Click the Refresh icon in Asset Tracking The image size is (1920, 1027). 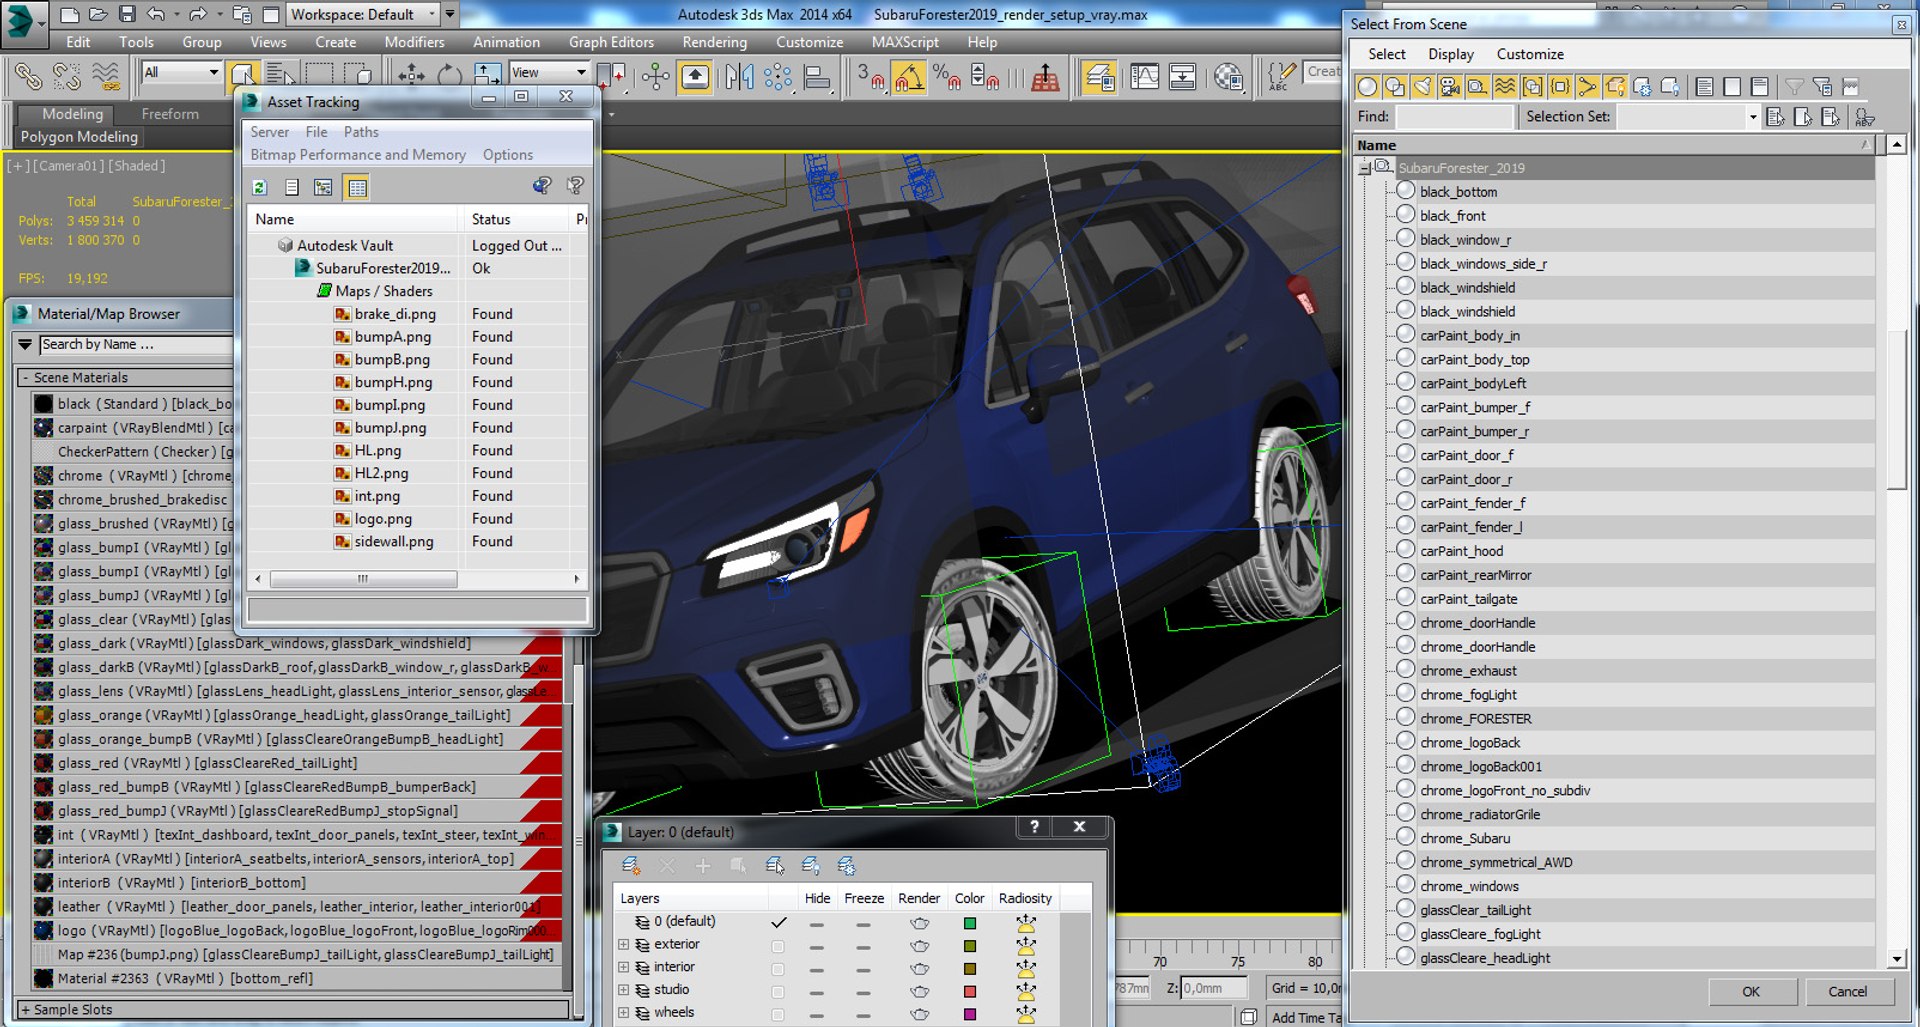click(x=260, y=187)
